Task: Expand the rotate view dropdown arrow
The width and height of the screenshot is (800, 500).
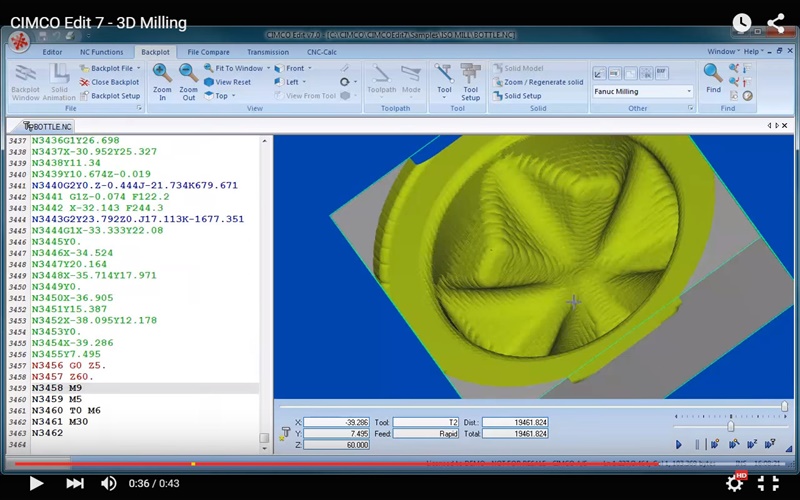Action: (x=355, y=82)
